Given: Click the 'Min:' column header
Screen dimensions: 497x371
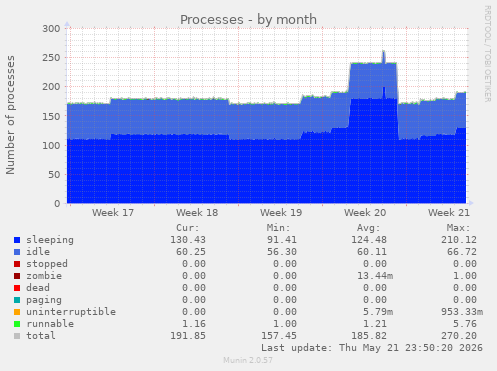Looking at the screenshot, I should 279,228.
